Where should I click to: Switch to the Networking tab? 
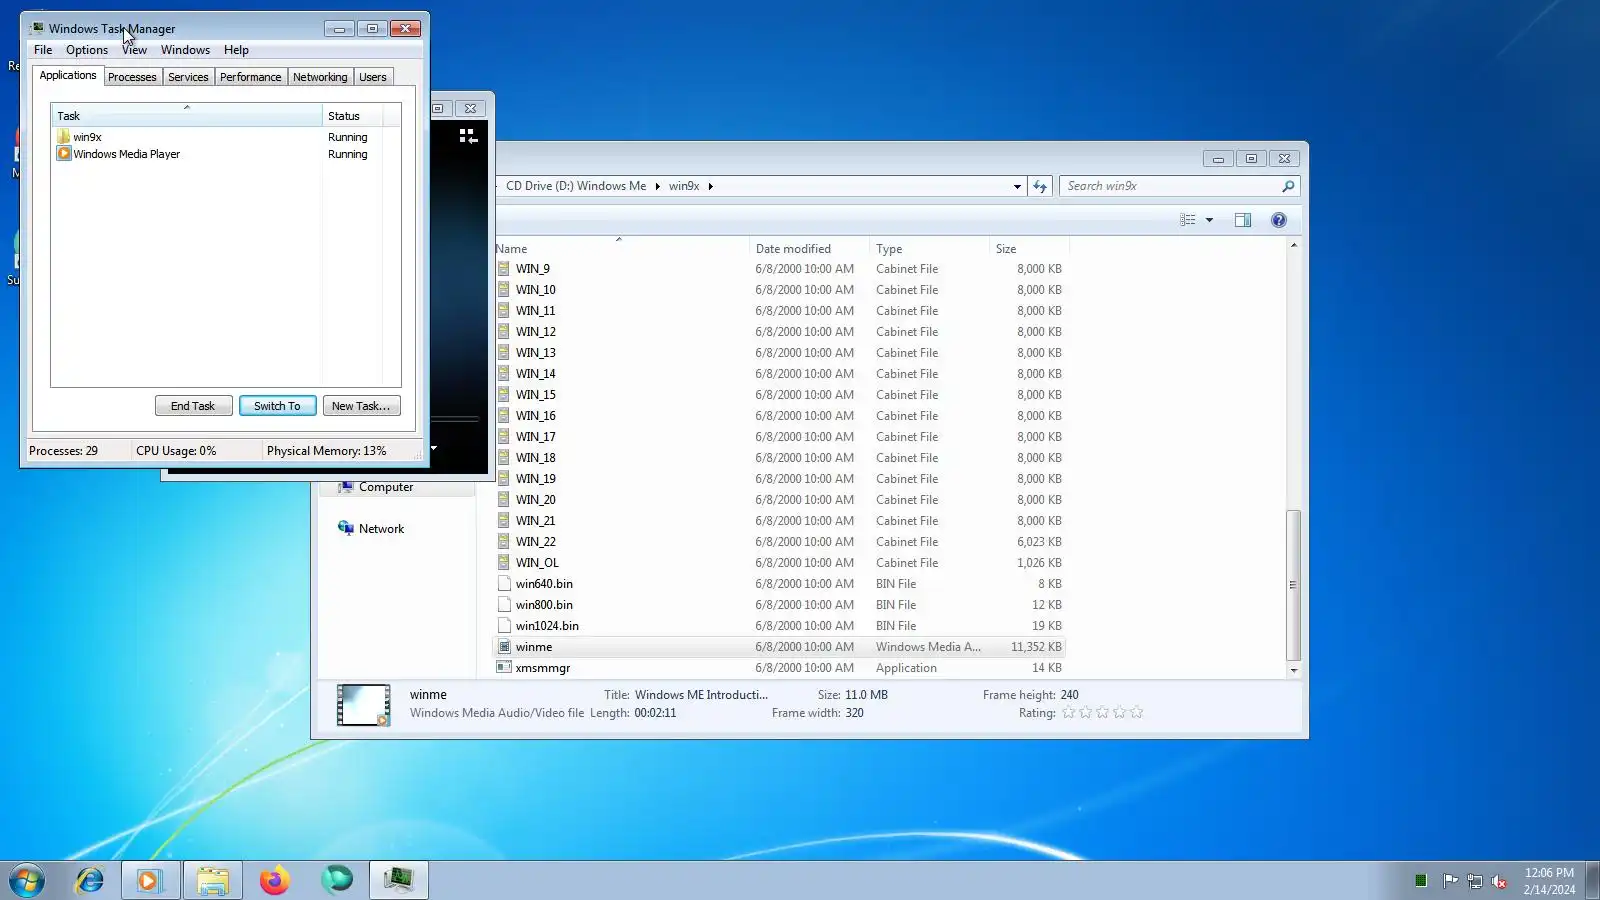[x=320, y=77]
